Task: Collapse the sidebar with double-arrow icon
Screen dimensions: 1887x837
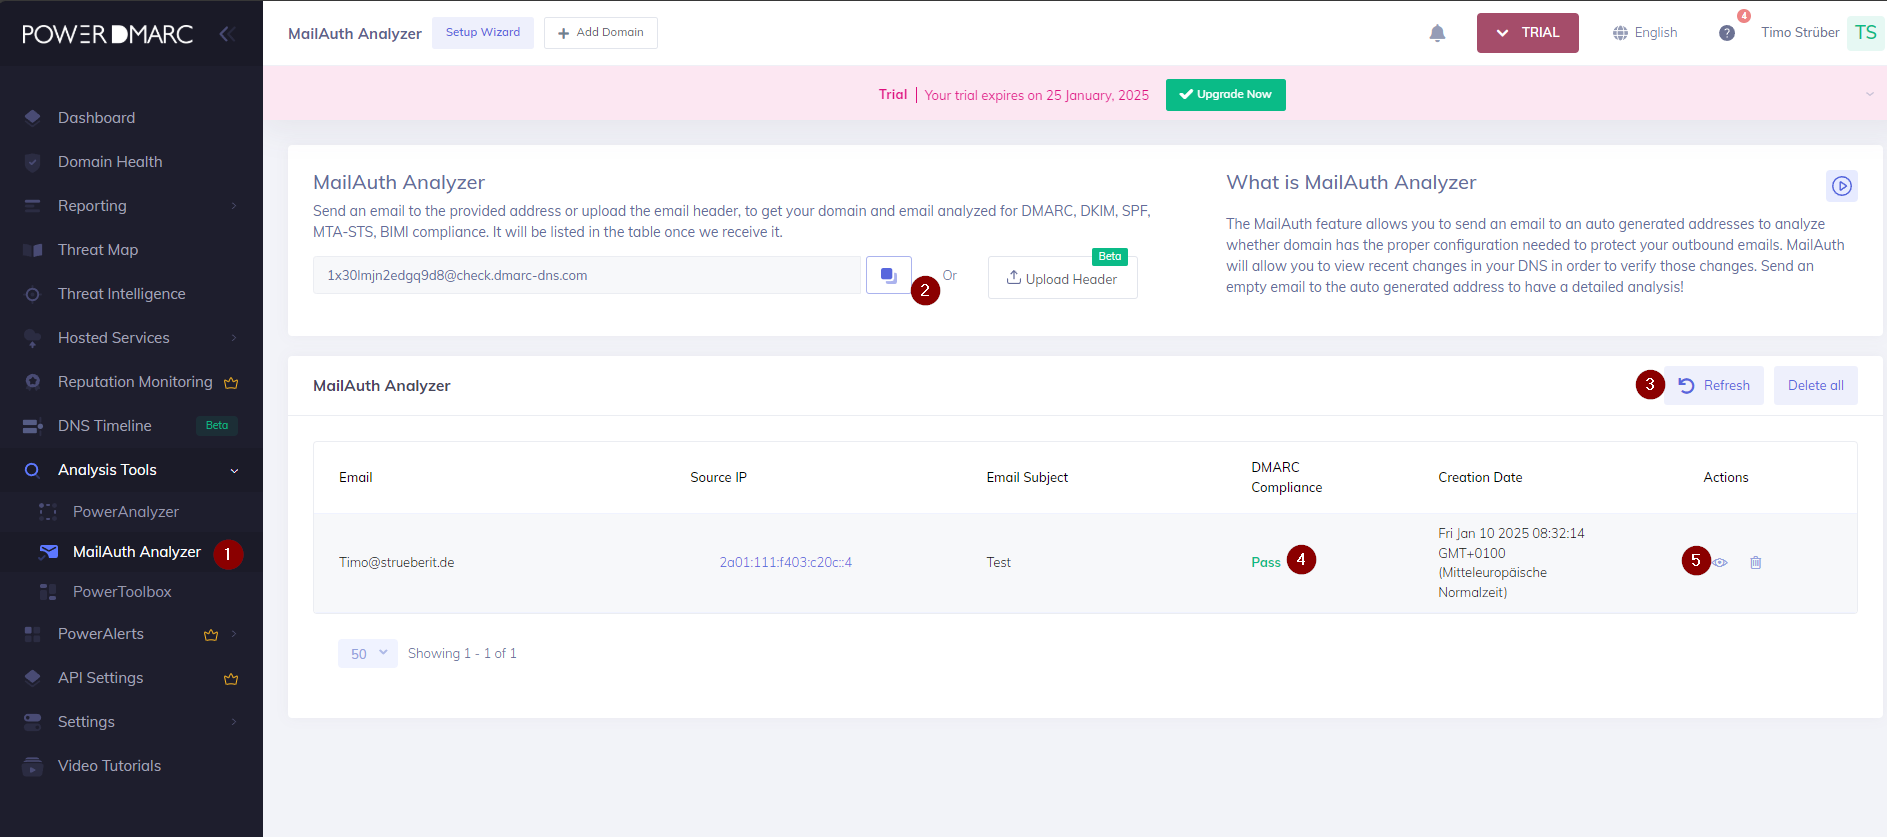Action: (227, 34)
